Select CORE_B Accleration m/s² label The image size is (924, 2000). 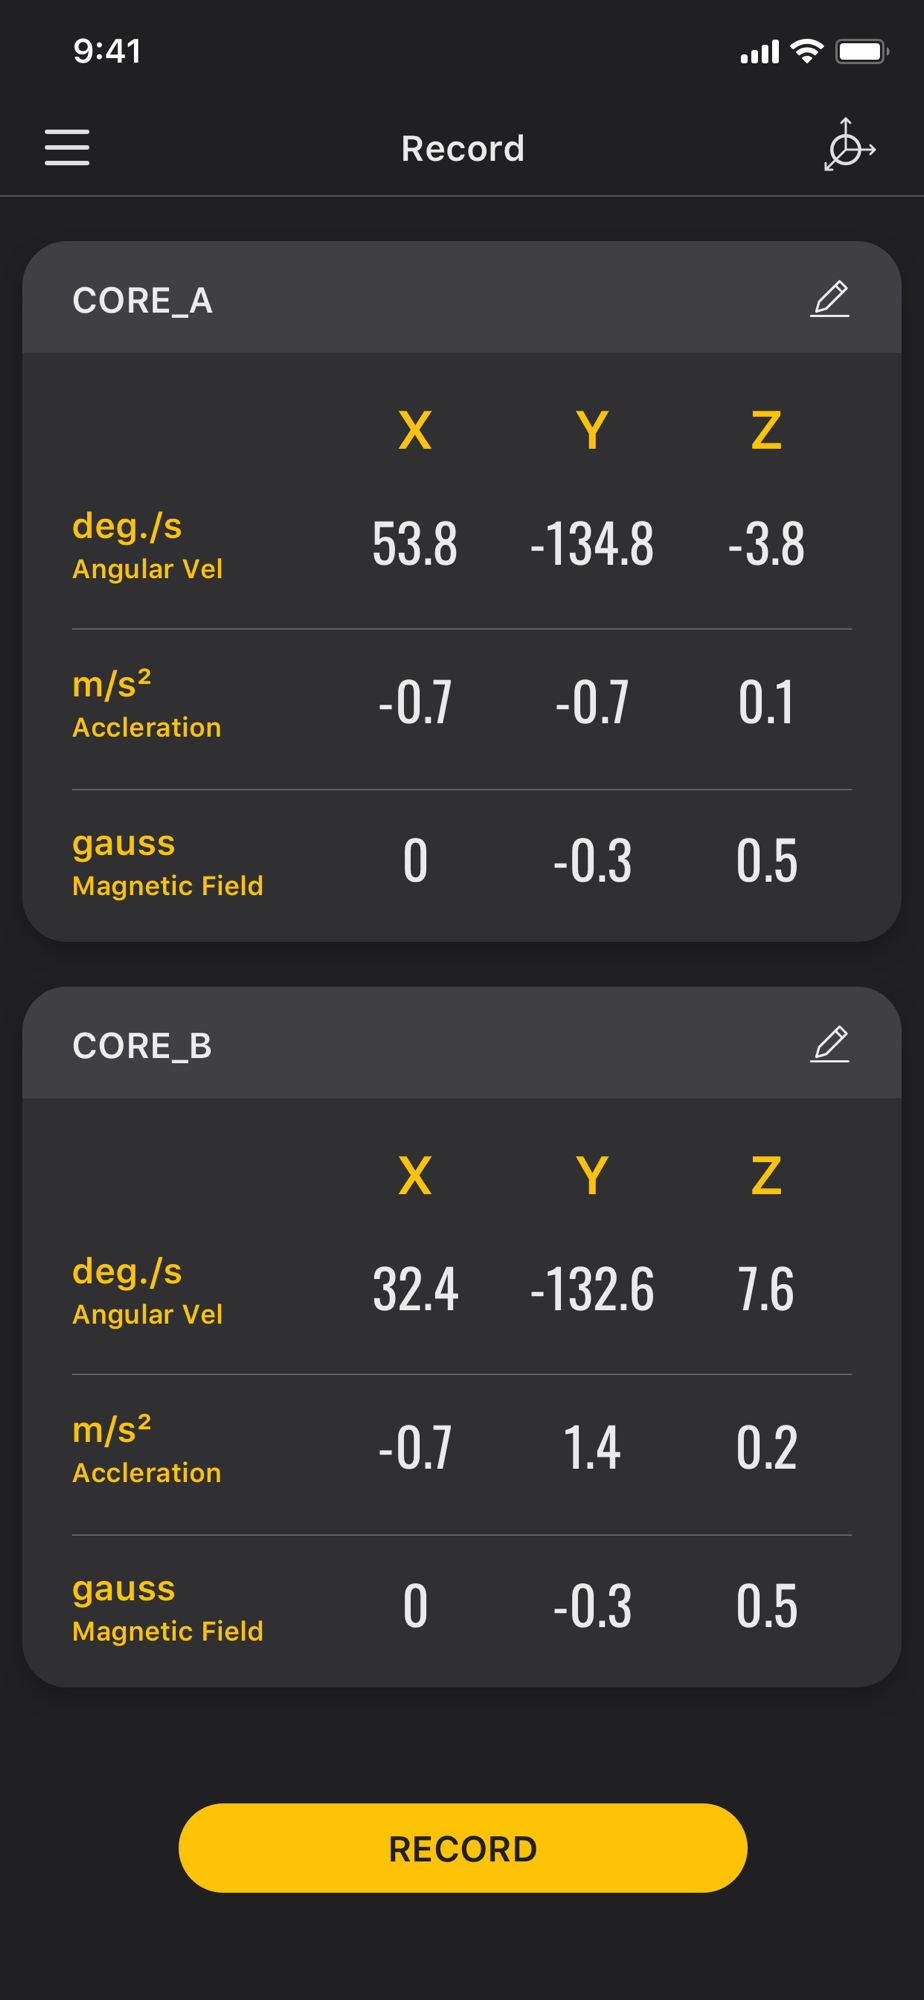[x=147, y=1449]
